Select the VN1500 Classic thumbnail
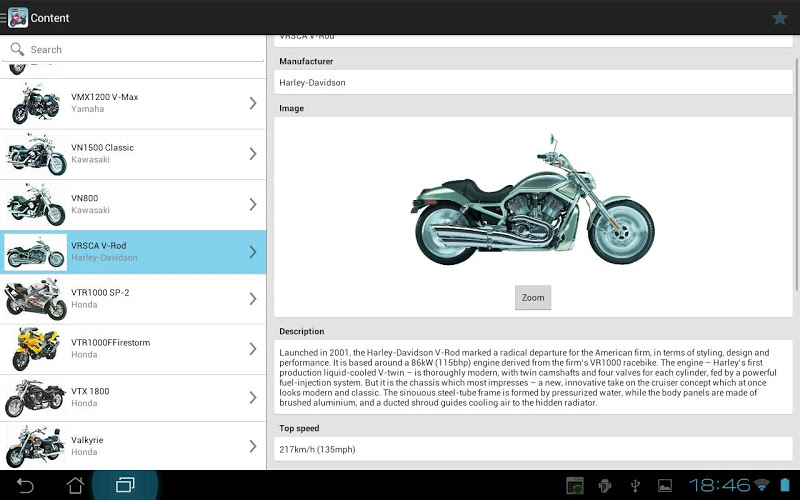800x500 pixels. tap(36, 154)
